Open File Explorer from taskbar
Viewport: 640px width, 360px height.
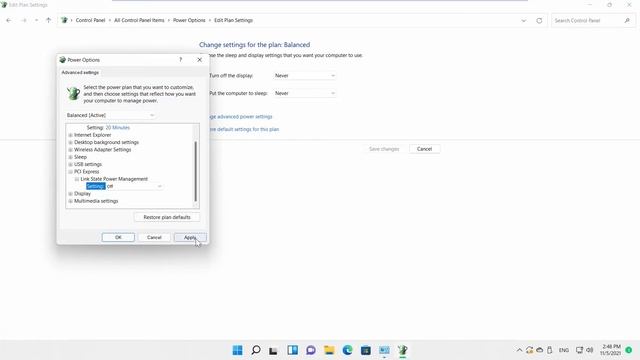pyautogui.click(x=329, y=350)
